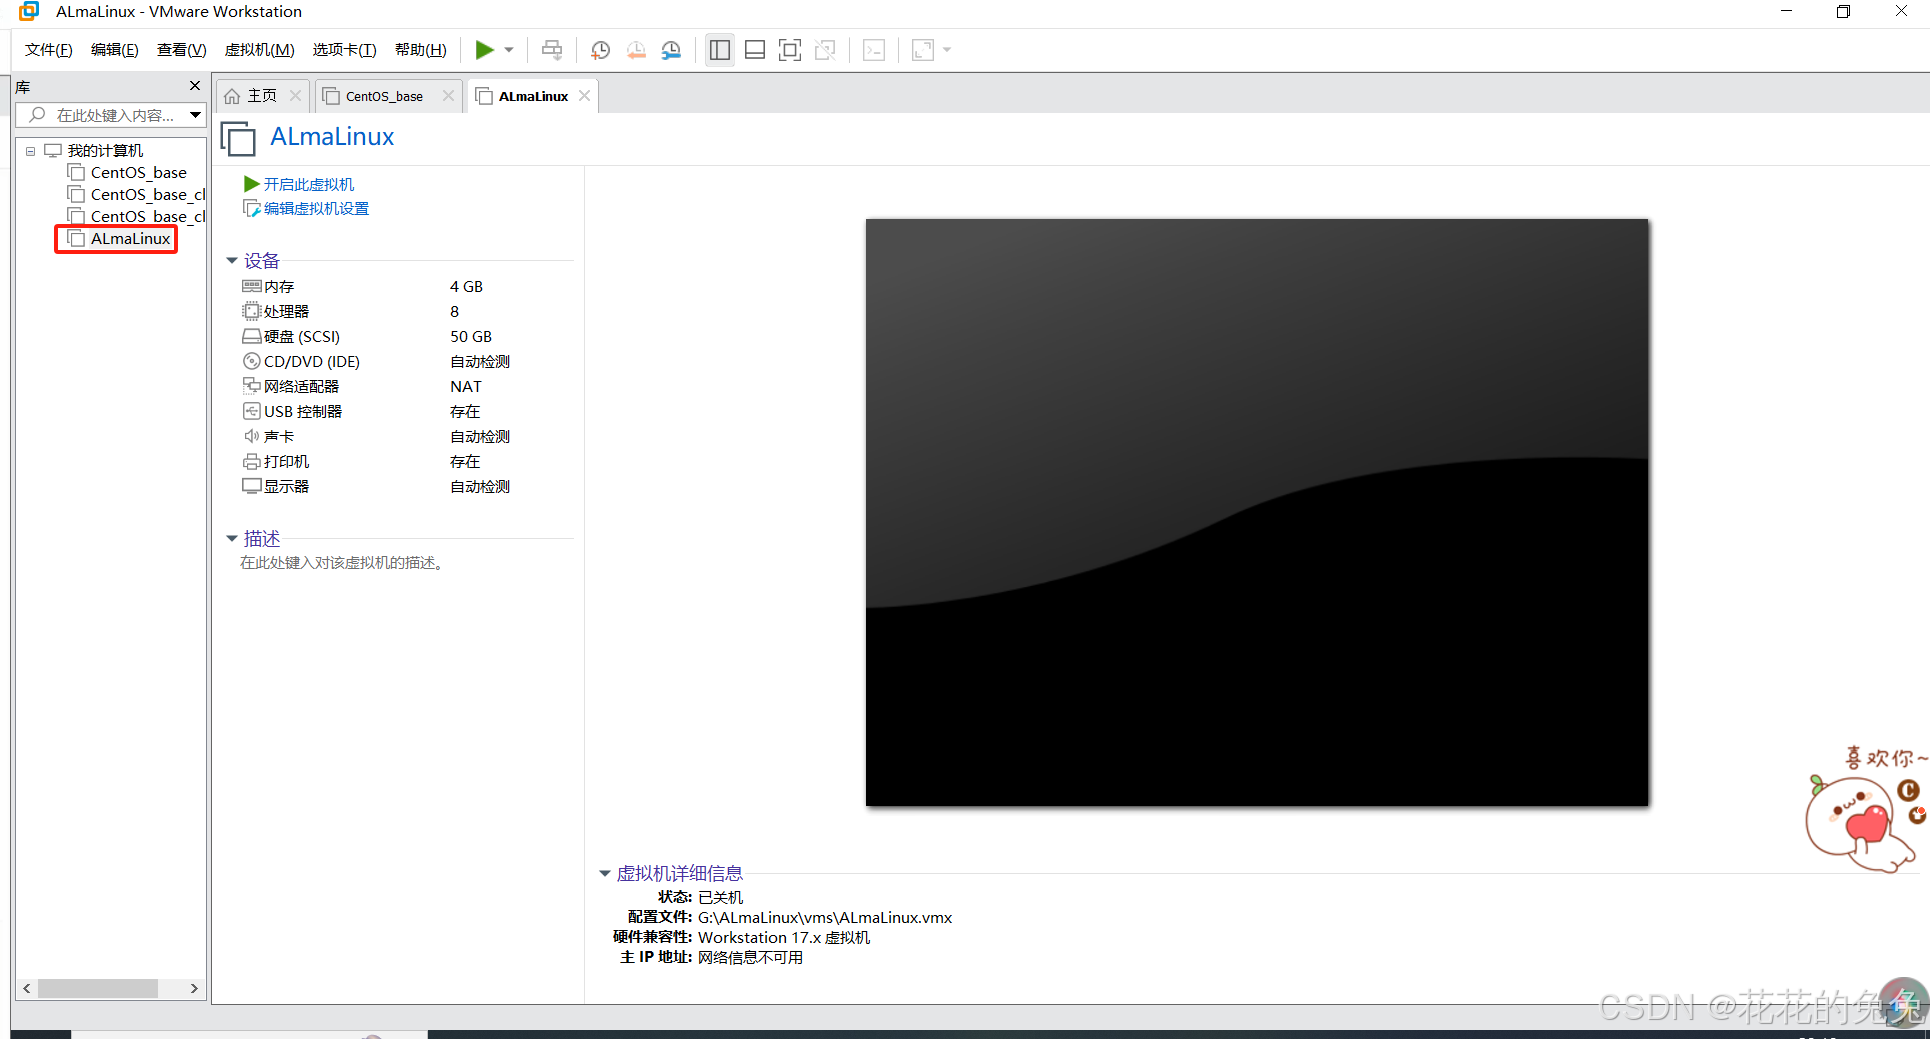The width and height of the screenshot is (1930, 1039).
Task: Toggle the library sidebar view icon
Action: click(x=720, y=50)
